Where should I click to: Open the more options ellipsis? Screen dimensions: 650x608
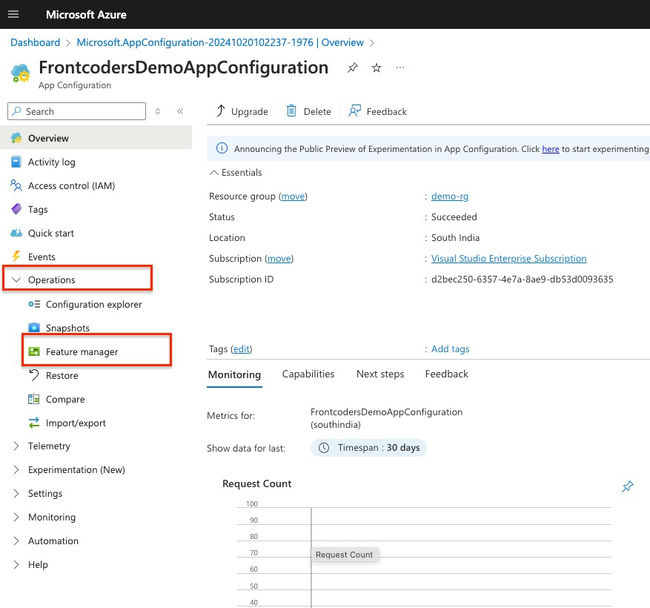(x=400, y=67)
